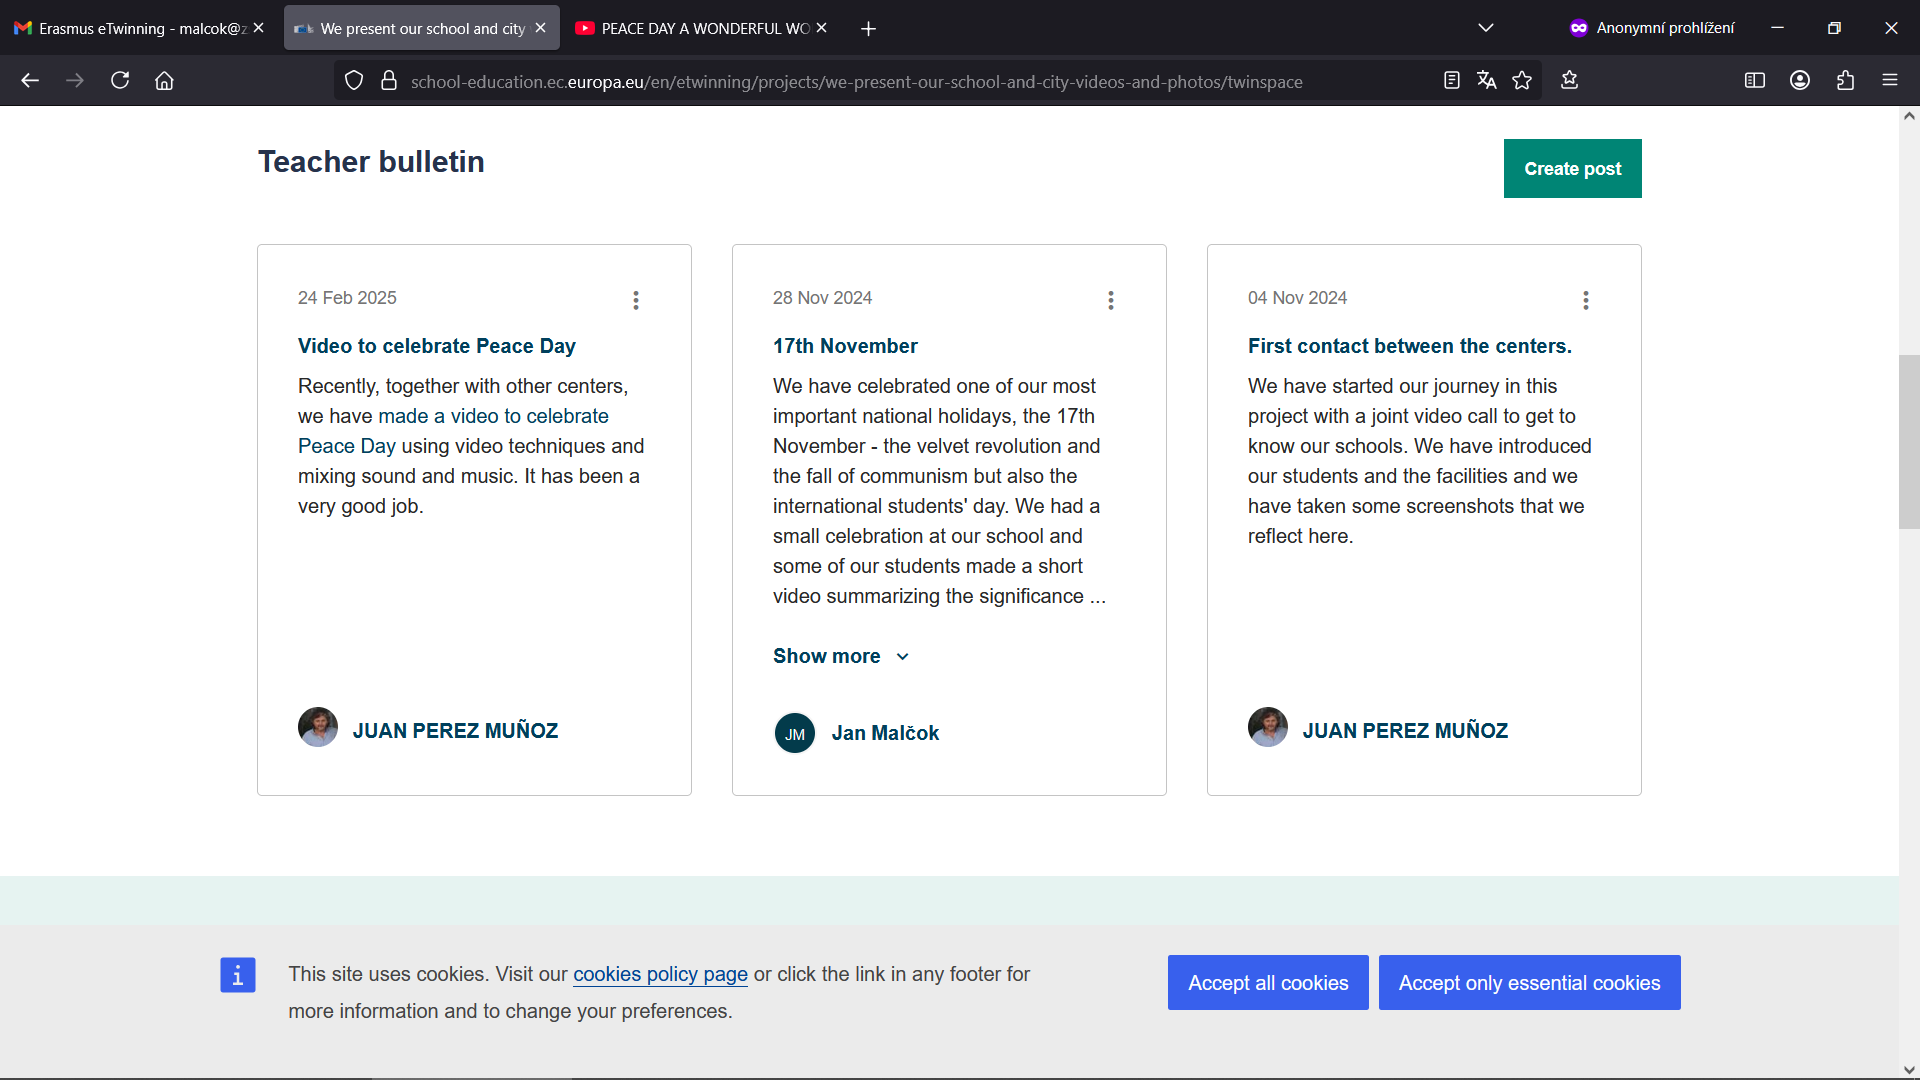Viewport: 1920px width, 1080px height.
Task: Bookmark this page with the star icon
Action: coord(1522,81)
